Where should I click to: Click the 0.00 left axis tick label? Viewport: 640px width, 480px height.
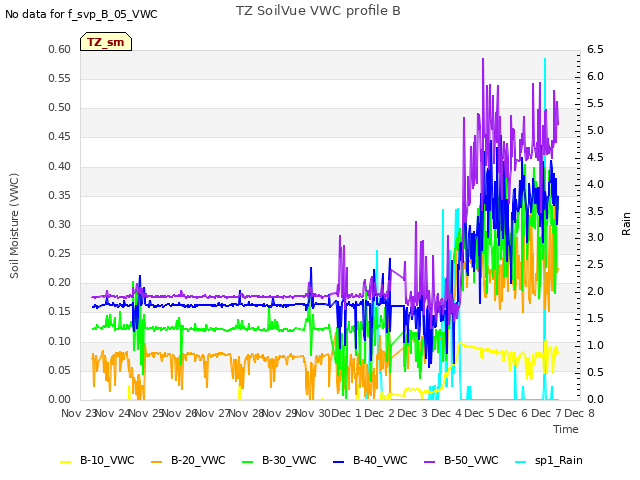(x=60, y=399)
